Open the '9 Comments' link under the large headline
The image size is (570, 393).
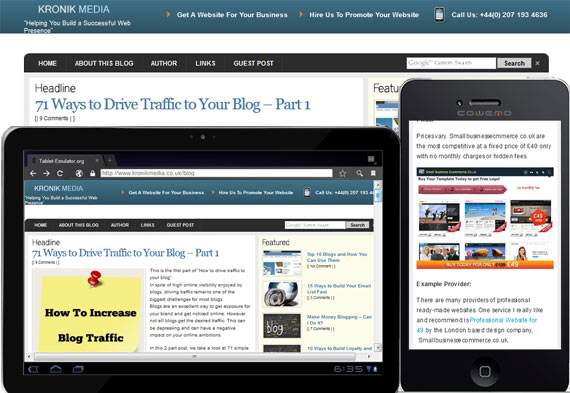tap(55, 119)
